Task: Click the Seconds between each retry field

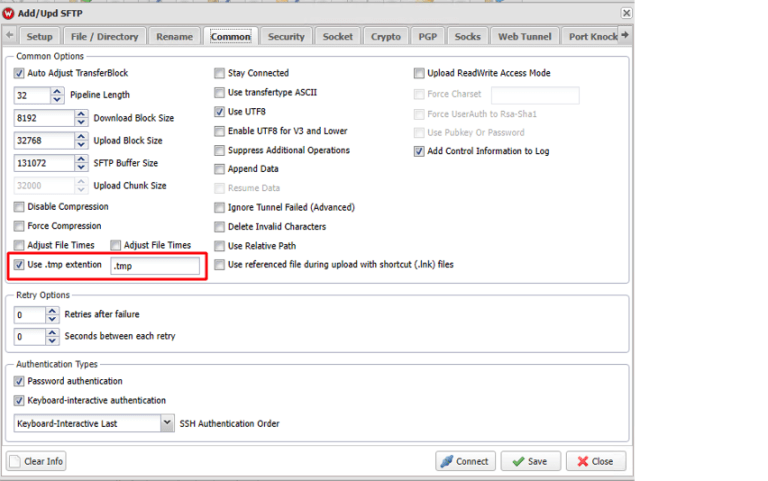Action: coord(29,337)
